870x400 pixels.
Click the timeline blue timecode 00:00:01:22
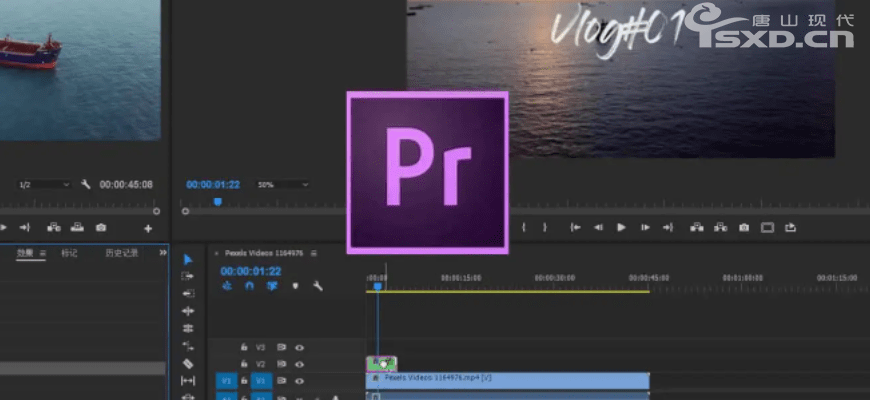coord(251,271)
